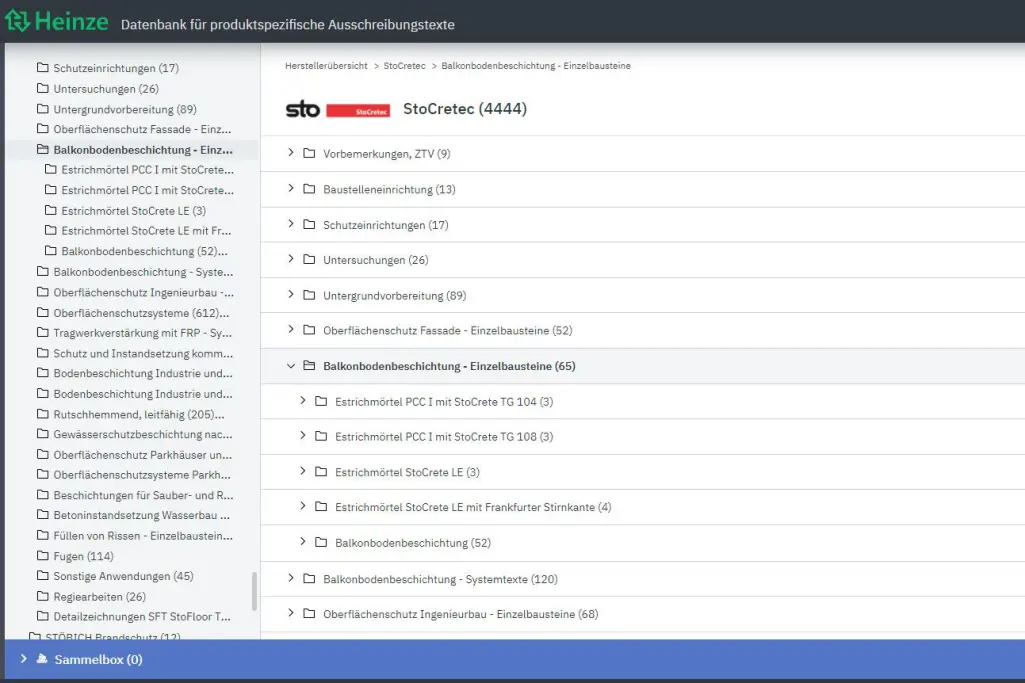Screen dimensions: 1025x683
Task: Expand Balkonbodenbeschichtung - Systemtexte (120) chevron
Action: pyautogui.click(x=291, y=578)
